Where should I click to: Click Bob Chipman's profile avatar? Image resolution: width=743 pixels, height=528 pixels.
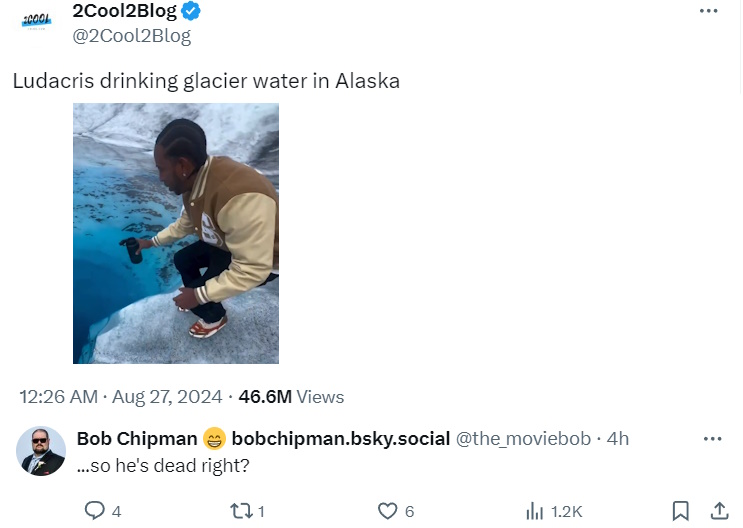coord(41,451)
